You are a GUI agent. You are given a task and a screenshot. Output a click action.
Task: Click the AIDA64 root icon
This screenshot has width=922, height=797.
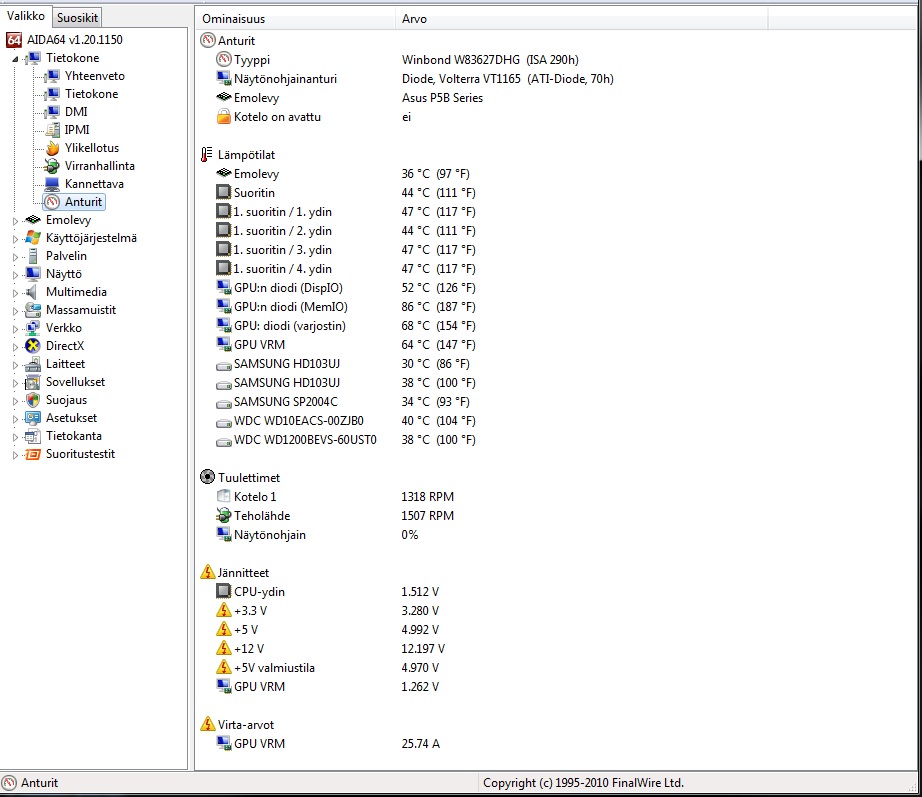(x=14, y=40)
